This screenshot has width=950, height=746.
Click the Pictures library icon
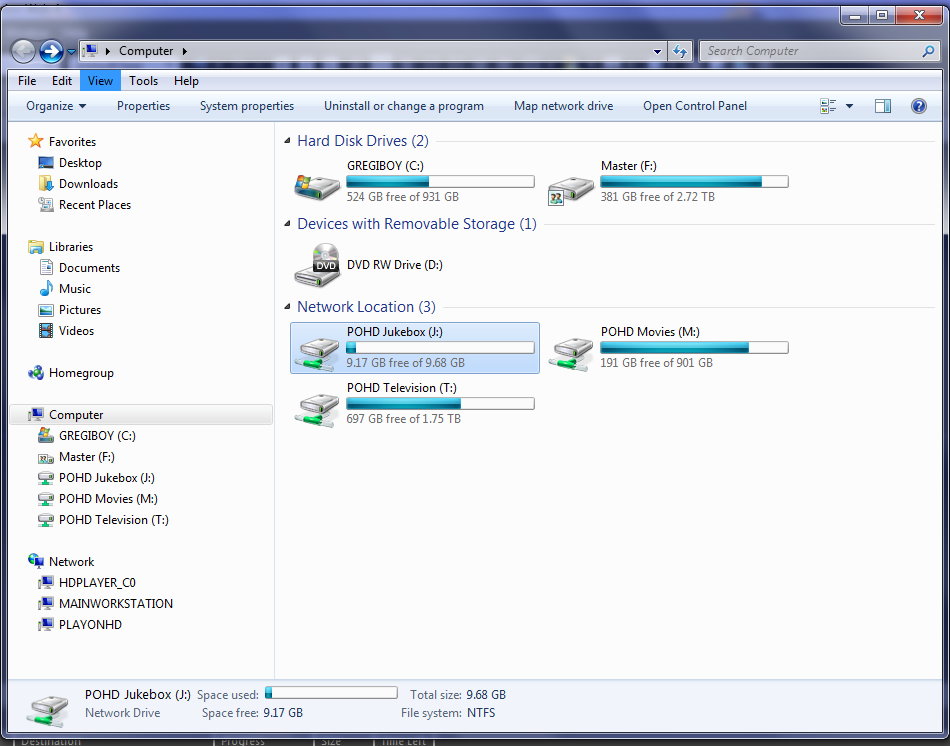46,310
